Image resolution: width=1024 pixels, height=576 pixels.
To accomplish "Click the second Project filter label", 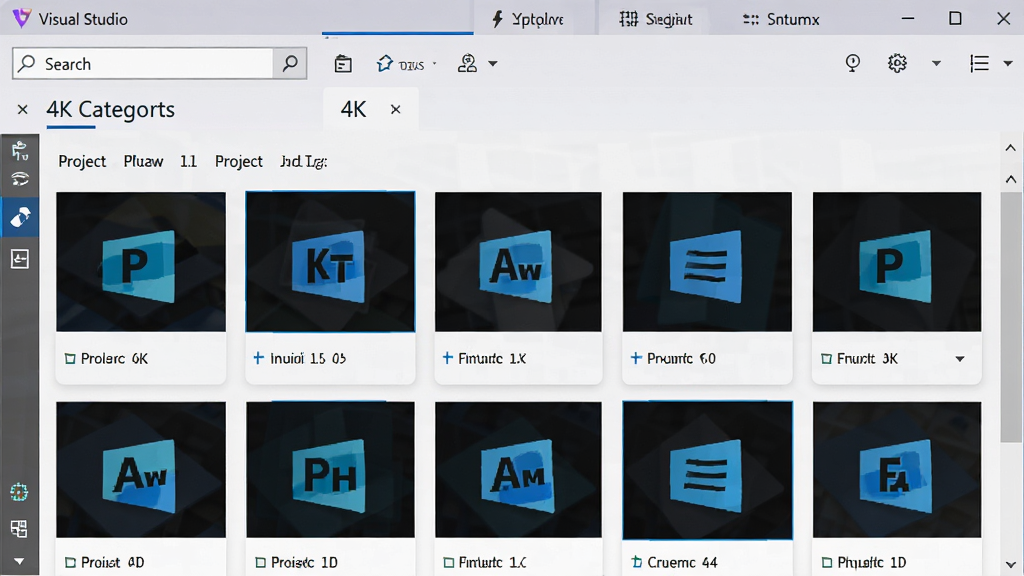I will click(x=238, y=161).
